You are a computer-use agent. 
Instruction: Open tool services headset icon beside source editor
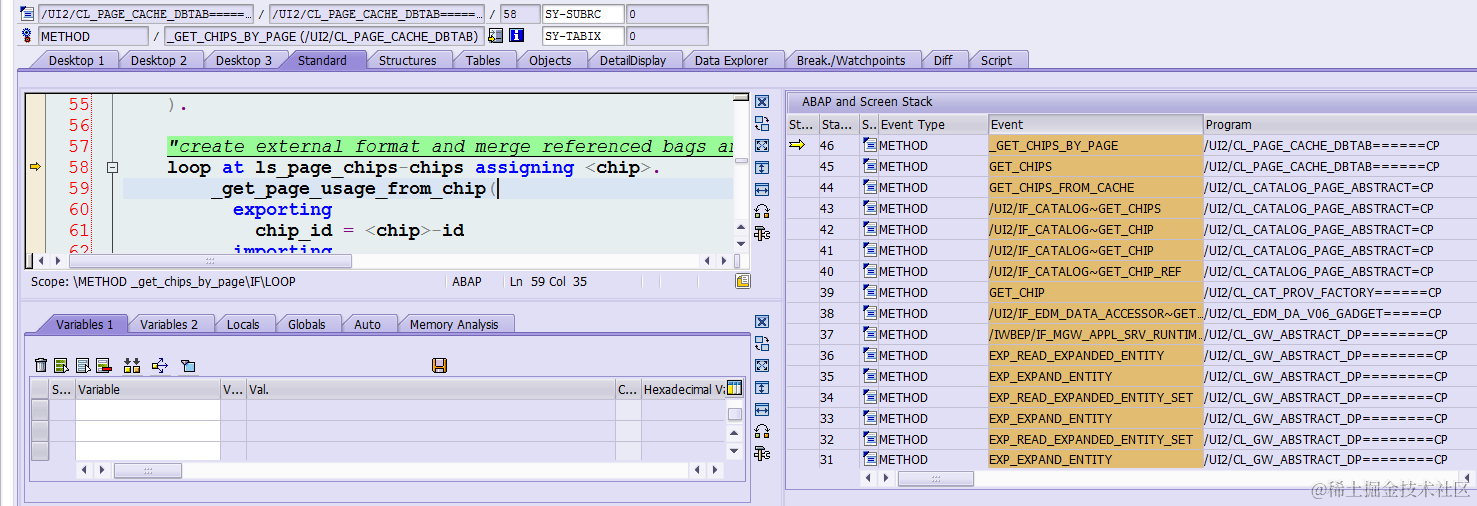pos(762,211)
